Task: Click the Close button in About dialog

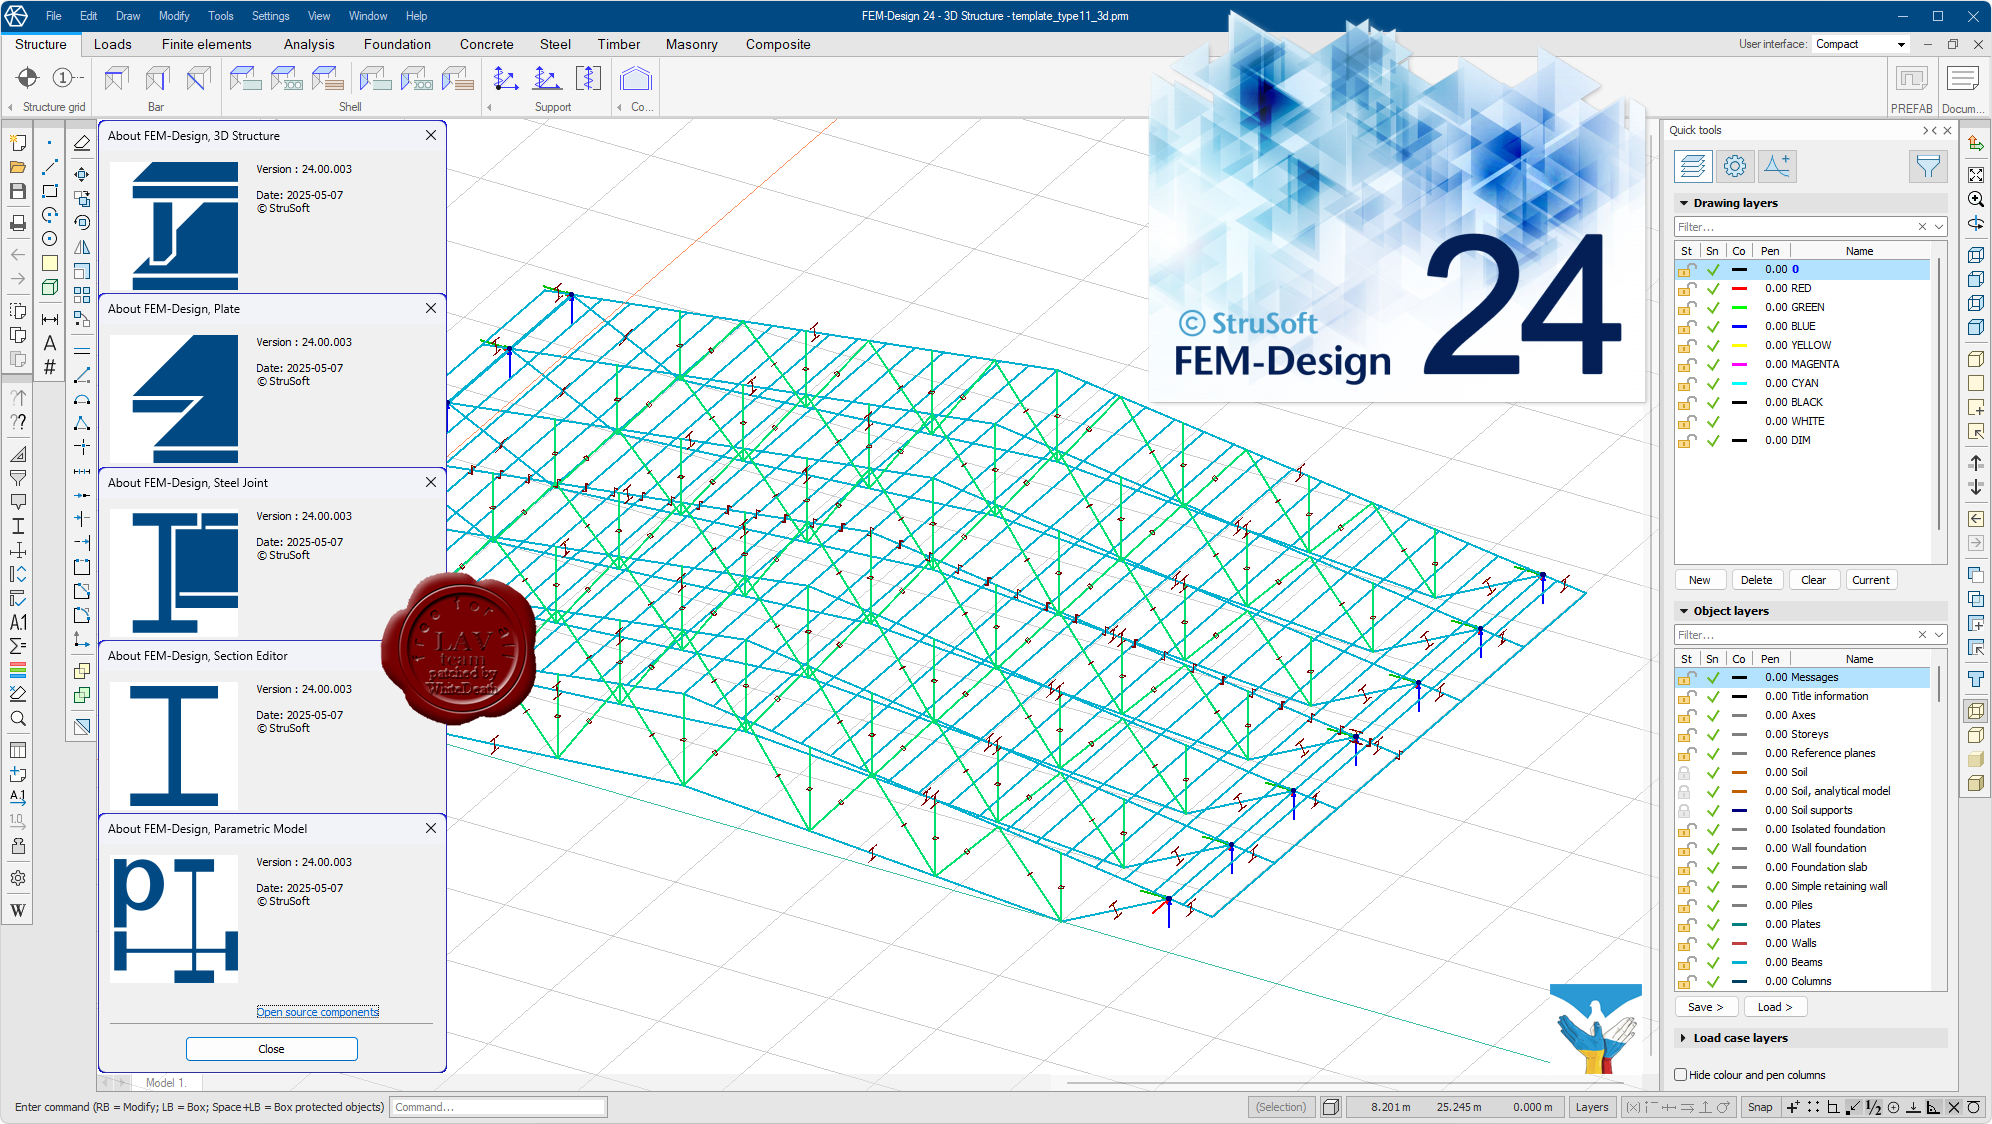Action: click(271, 1049)
